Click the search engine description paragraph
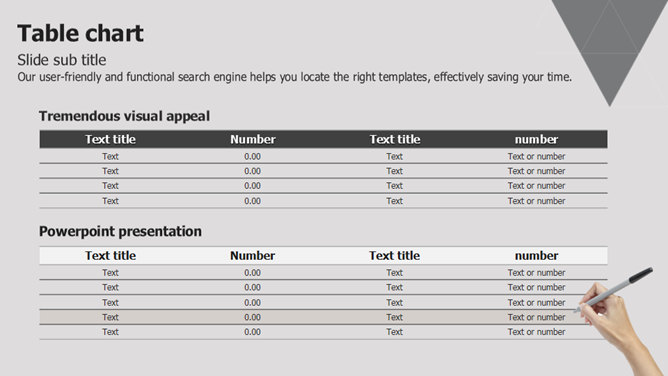The height and width of the screenshot is (376, 668). (x=294, y=77)
